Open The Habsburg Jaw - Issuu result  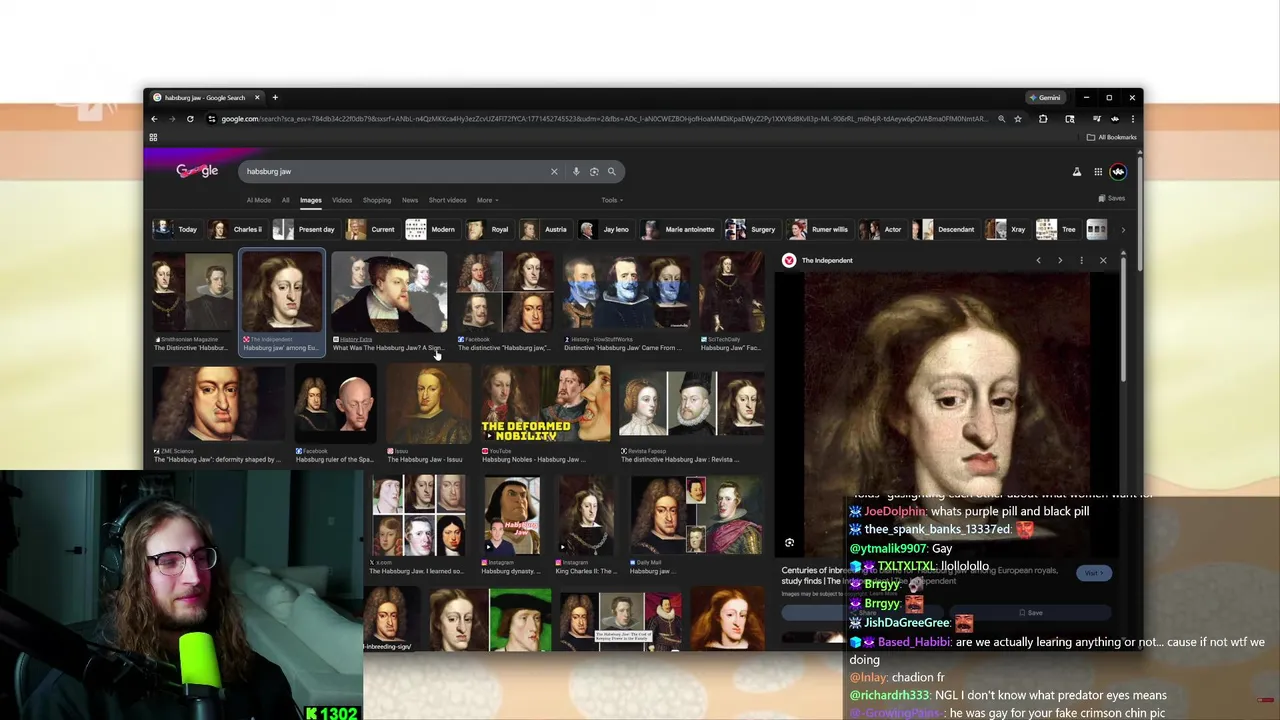click(x=428, y=413)
